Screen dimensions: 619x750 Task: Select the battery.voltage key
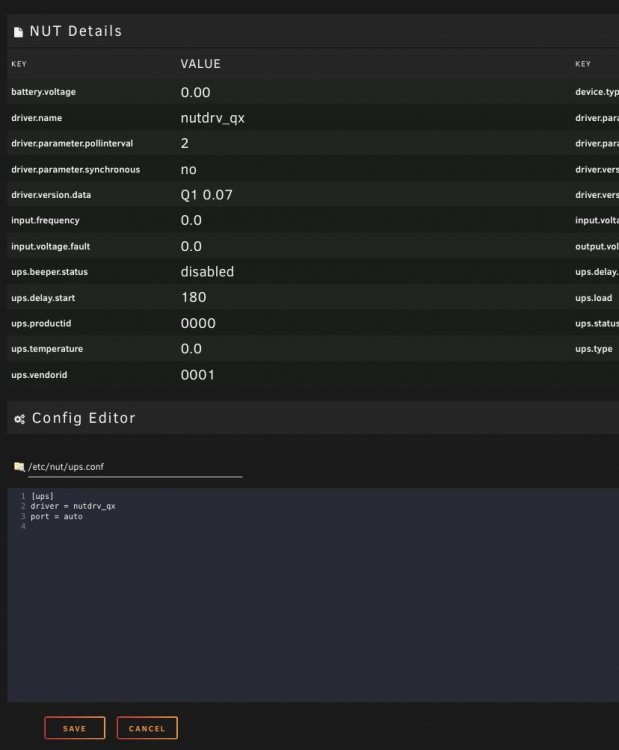(x=44, y=92)
